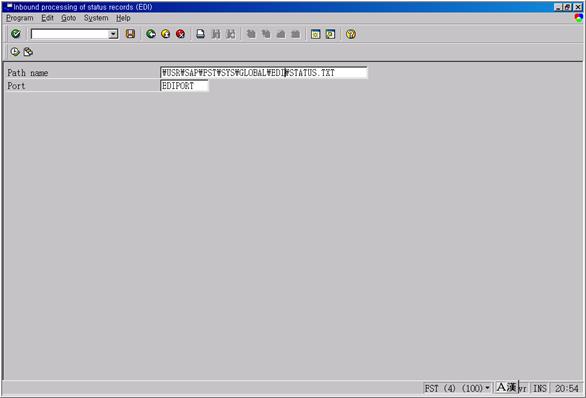The height and width of the screenshot is (398, 586).
Task: Open the Goto menu
Action: point(68,18)
